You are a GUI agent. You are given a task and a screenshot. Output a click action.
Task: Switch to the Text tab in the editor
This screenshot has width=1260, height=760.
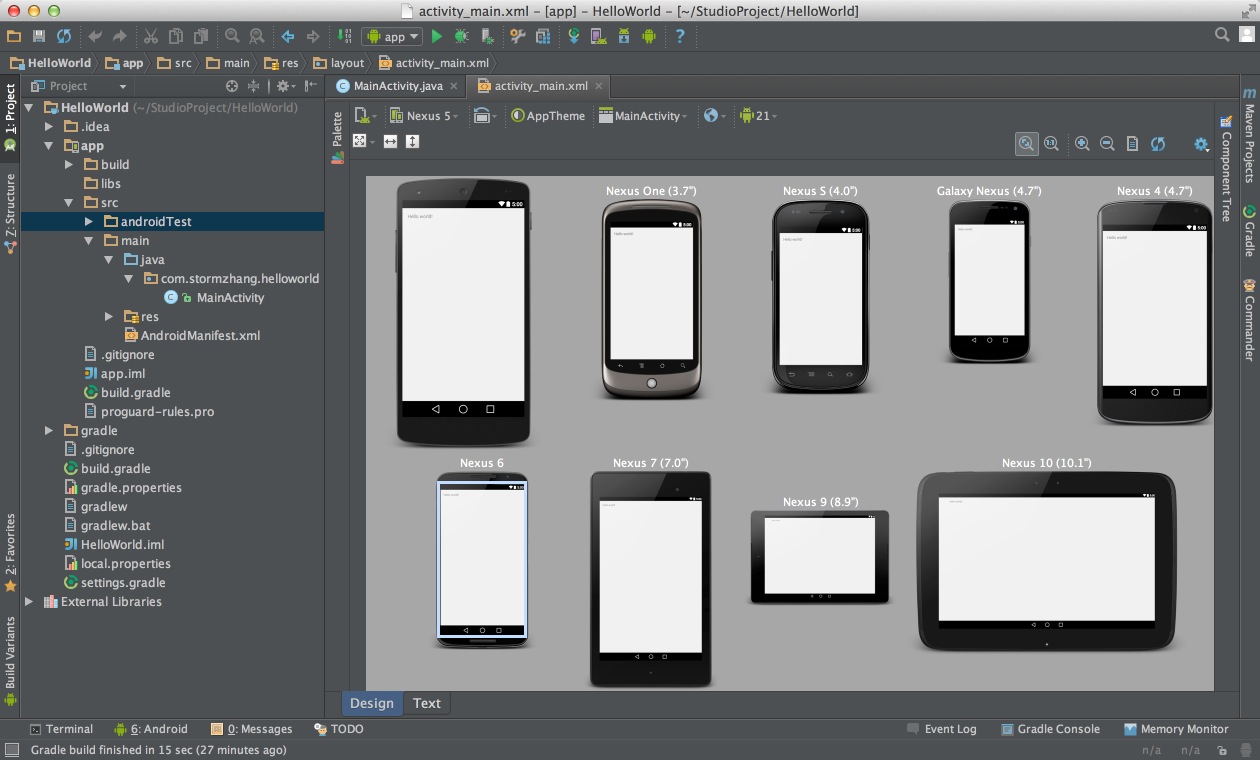[426, 703]
